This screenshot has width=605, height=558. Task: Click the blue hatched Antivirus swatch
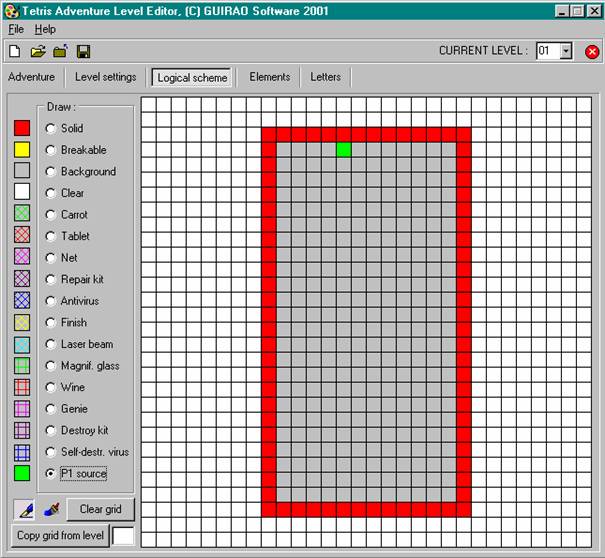[x=22, y=300]
